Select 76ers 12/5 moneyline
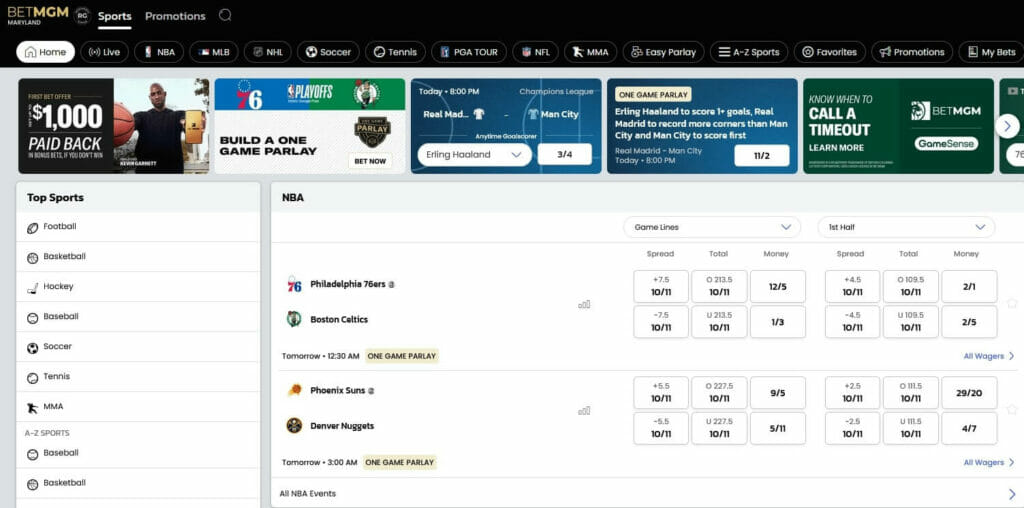This screenshot has height=508, width=1024. [x=778, y=287]
